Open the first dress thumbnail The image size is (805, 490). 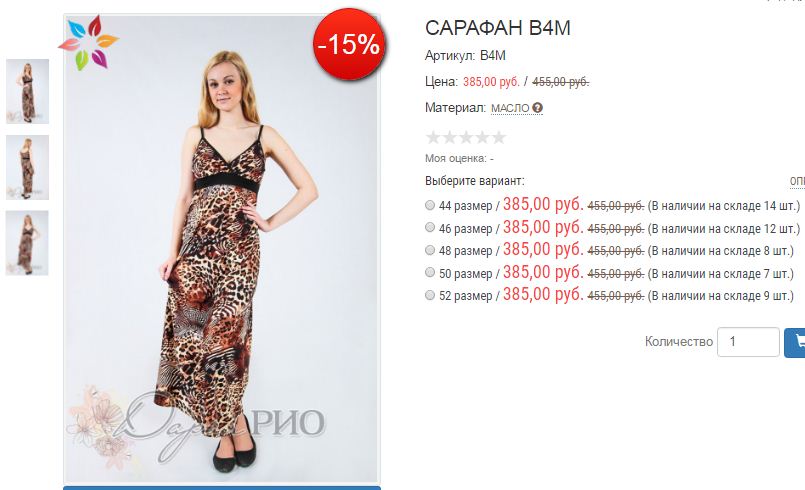[x=27, y=91]
